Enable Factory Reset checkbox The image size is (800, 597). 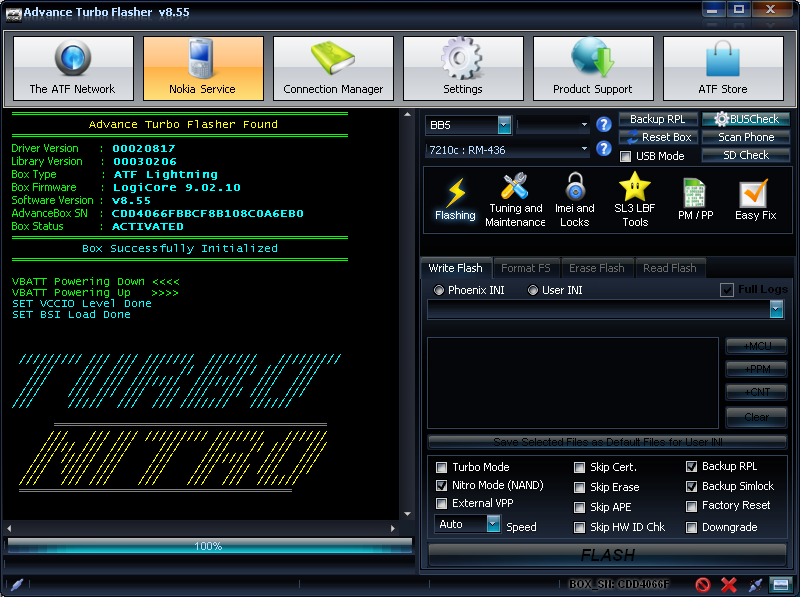[x=691, y=506]
